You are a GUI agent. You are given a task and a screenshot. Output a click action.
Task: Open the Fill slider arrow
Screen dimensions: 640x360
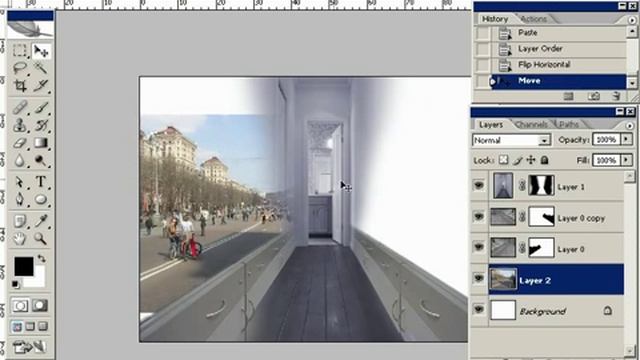pos(626,160)
